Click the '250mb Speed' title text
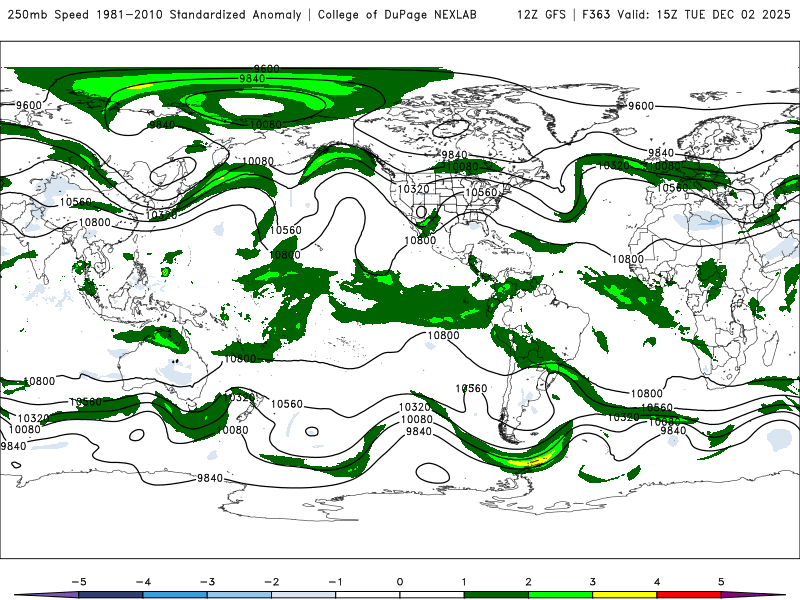The image size is (800, 600). (50, 15)
